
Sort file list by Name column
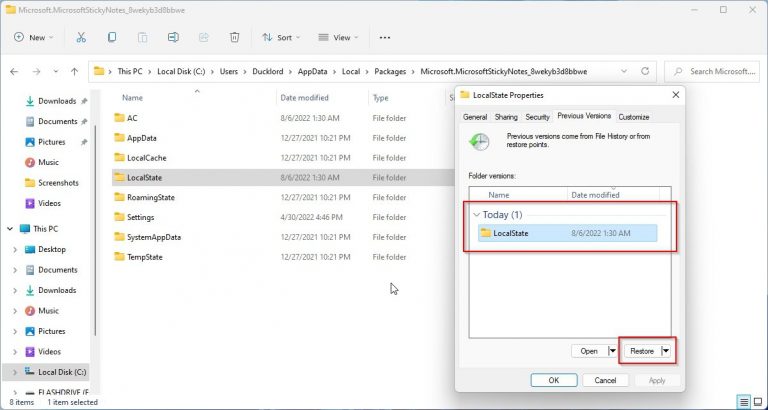132,98
